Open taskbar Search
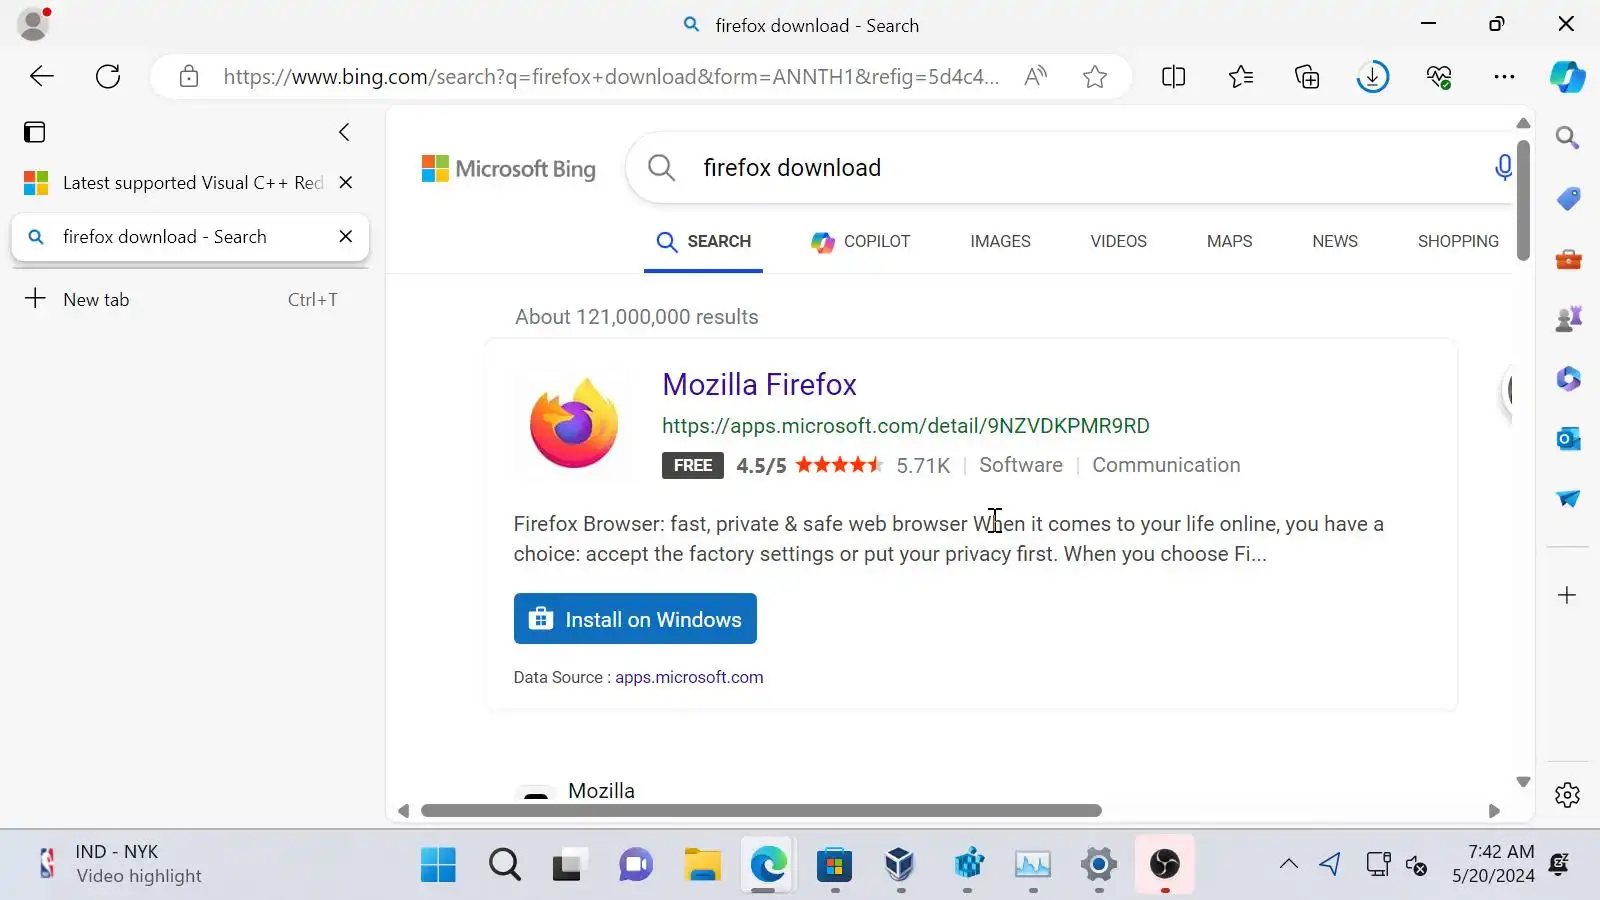The image size is (1600, 900). [504, 864]
